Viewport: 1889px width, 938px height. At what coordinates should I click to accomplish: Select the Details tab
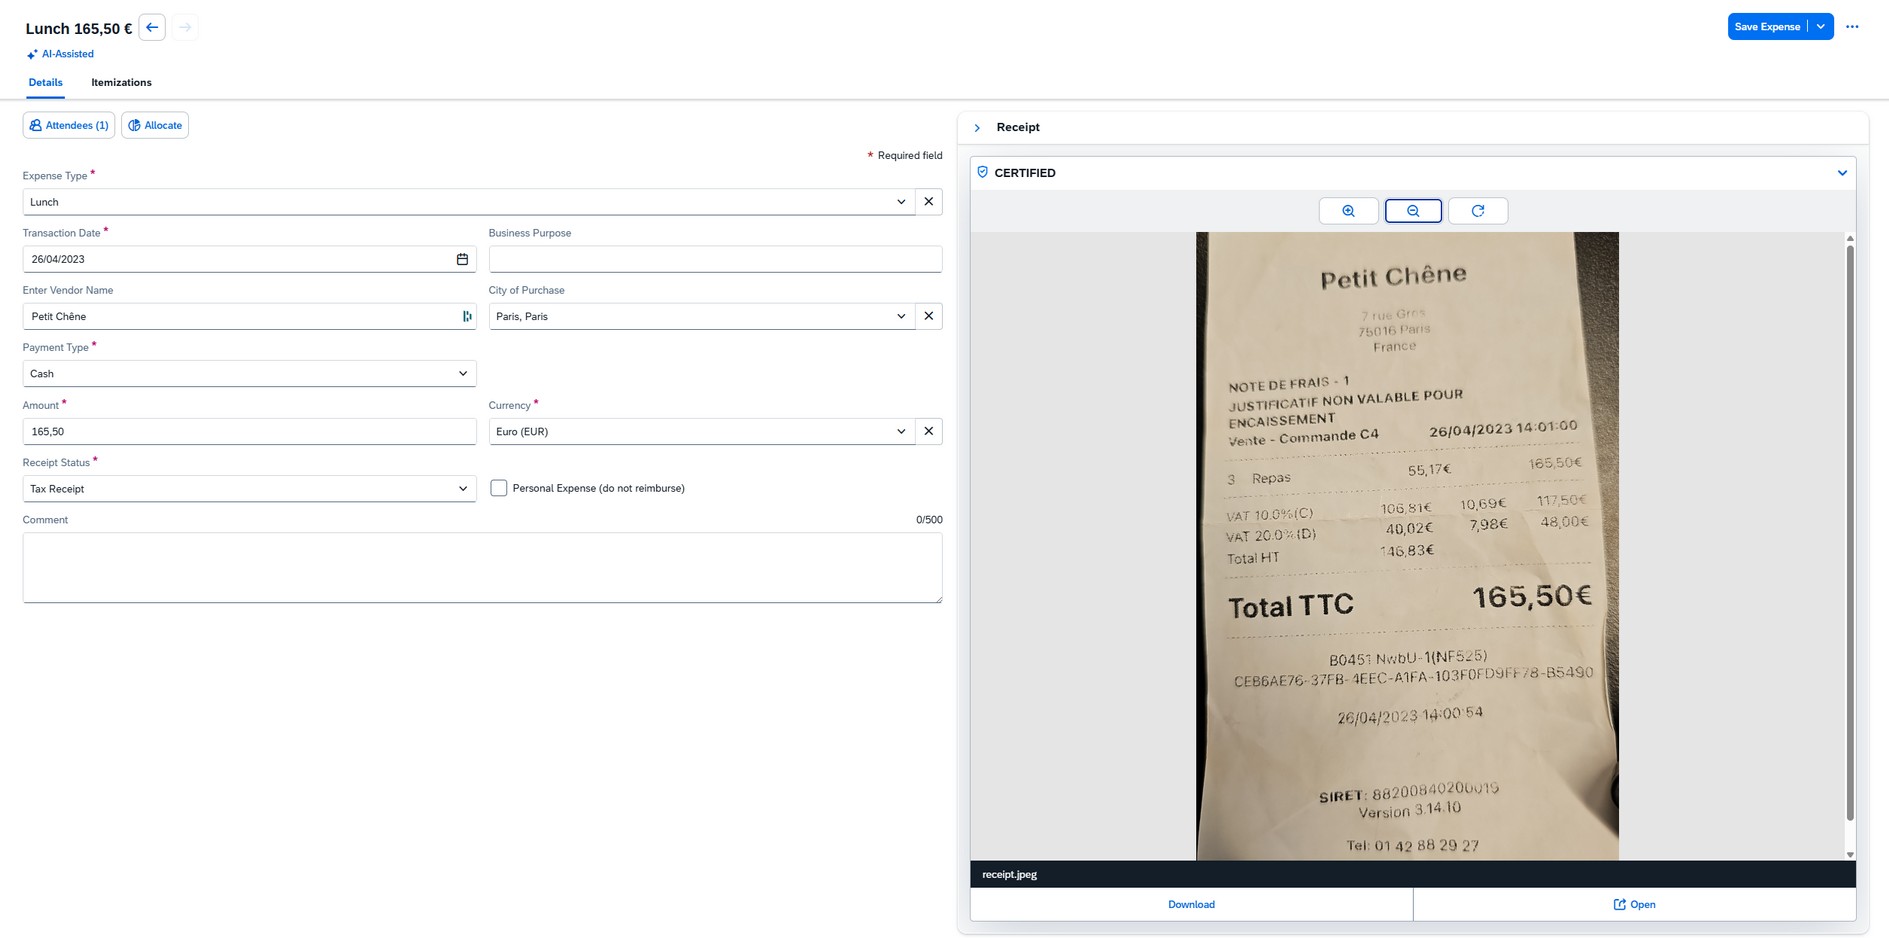(x=45, y=83)
